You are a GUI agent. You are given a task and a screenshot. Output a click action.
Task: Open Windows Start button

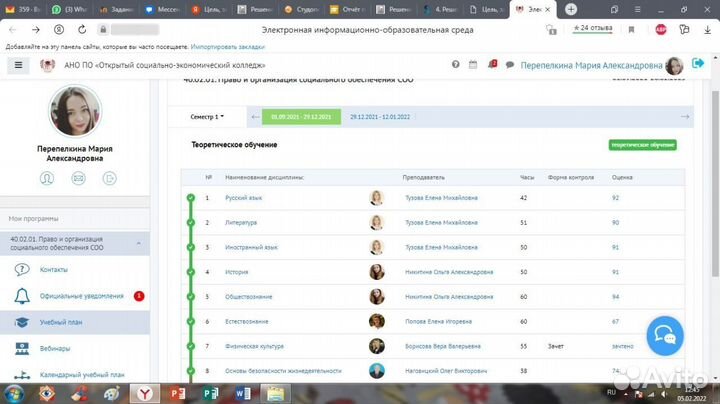(14, 394)
